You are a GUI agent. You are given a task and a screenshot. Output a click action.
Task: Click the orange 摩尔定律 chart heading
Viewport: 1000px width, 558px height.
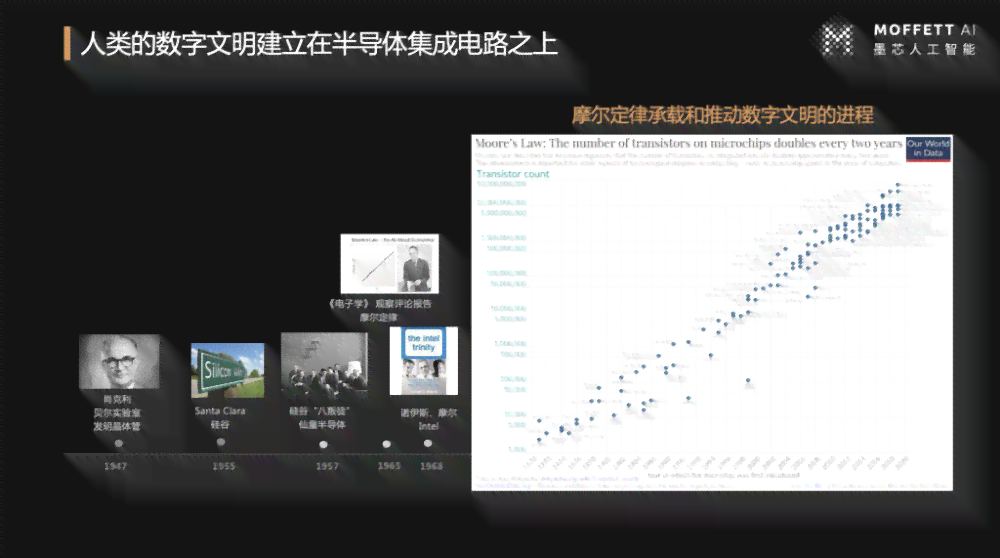coord(723,115)
